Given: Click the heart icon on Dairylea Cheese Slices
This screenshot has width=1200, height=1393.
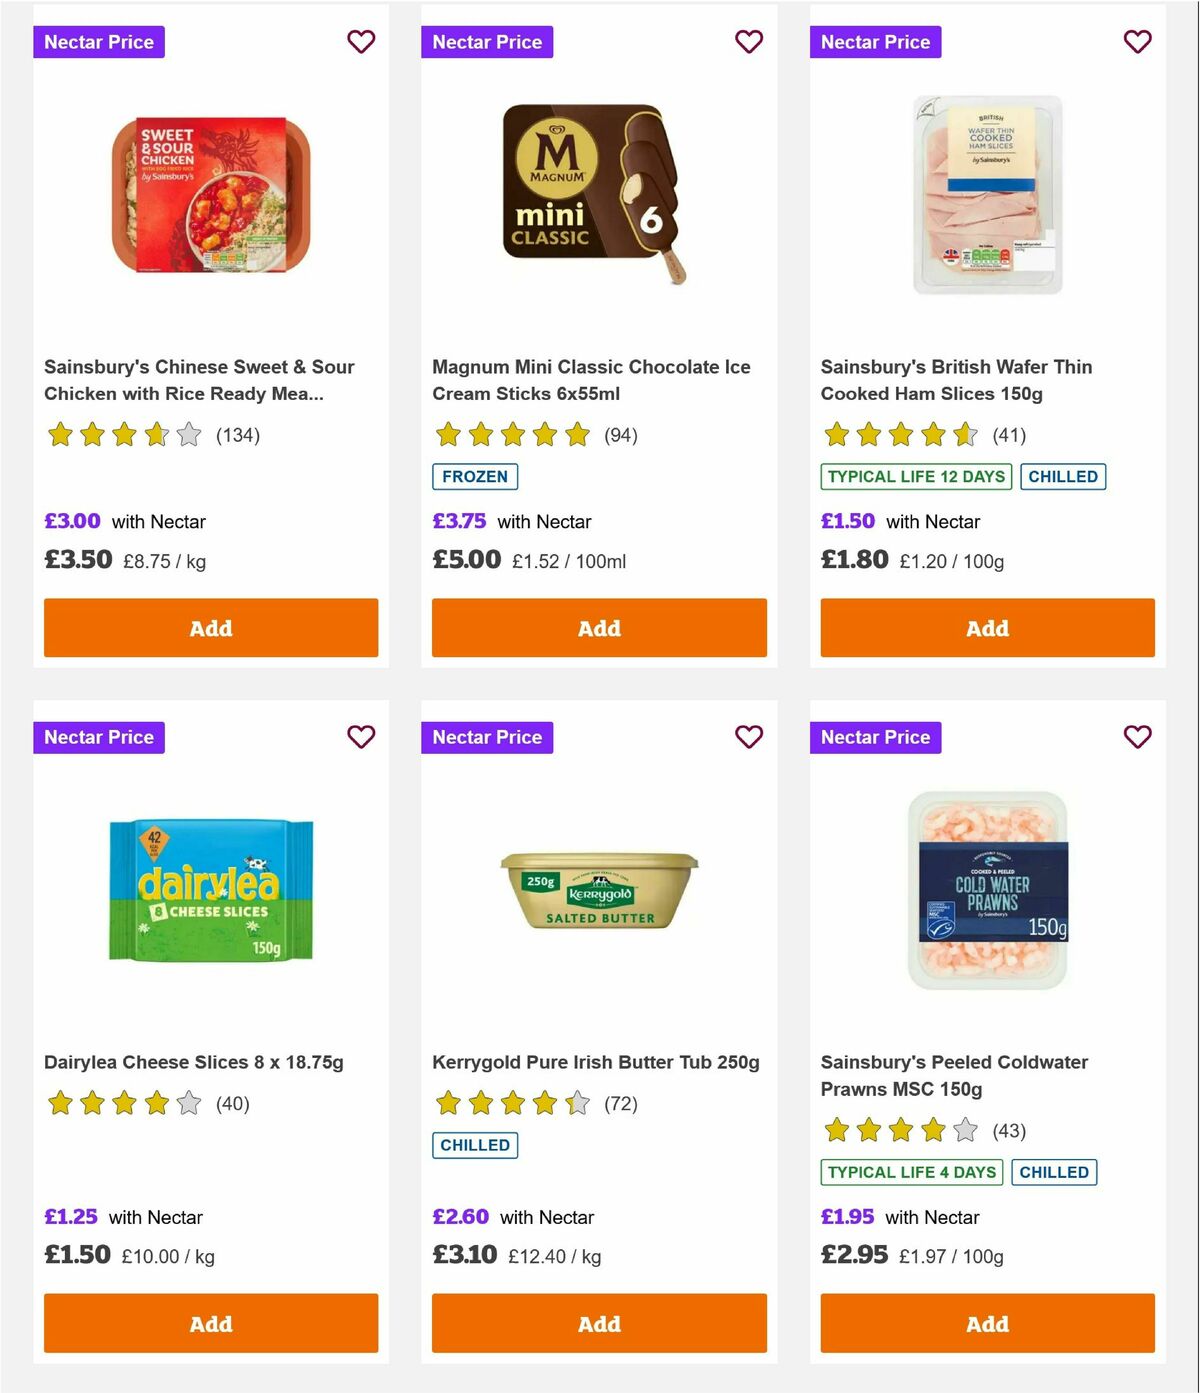Looking at the screenshot, I should point(361,737).
